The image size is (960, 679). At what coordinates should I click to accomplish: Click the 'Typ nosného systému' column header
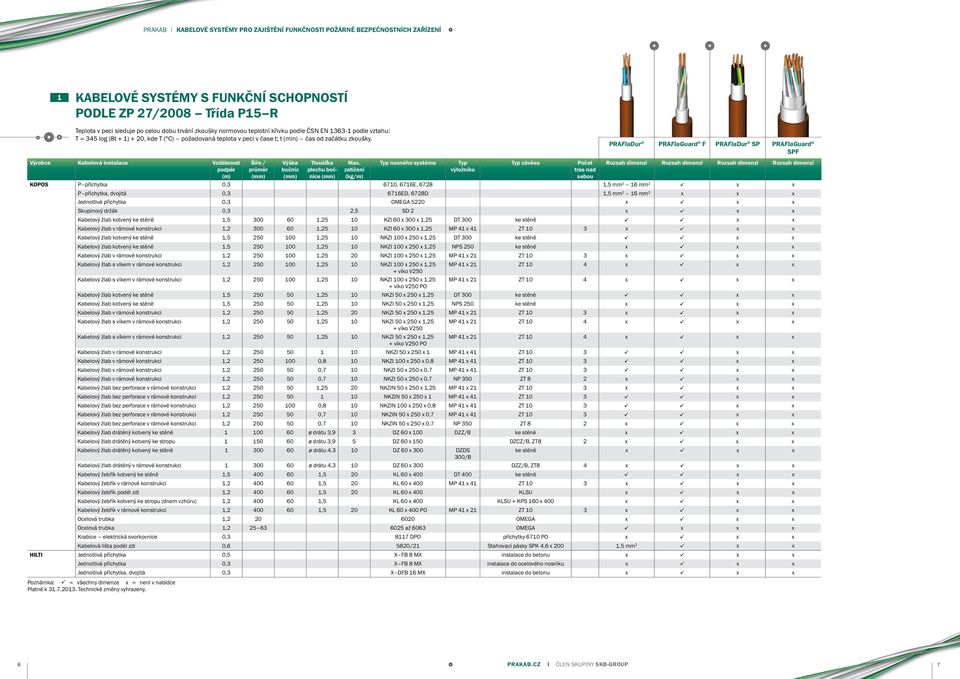(408, 163)
